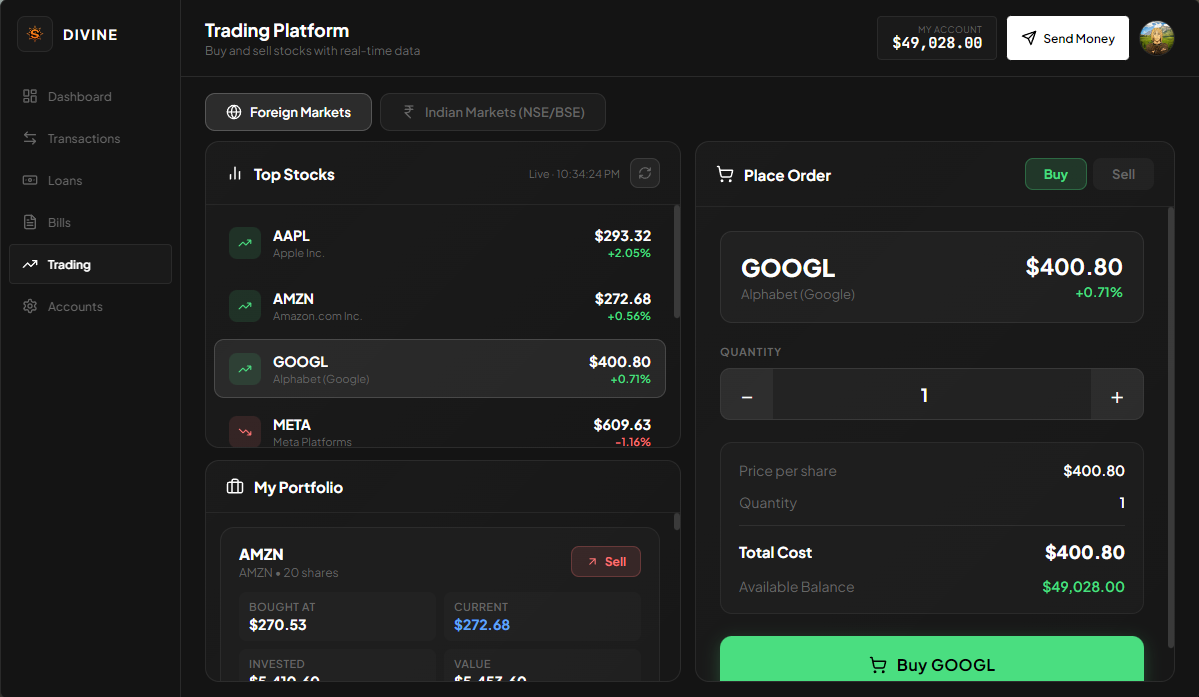The height and width of the screenshot is (697, 1199).
Task: Open Accounts settings in sidebar
Action: (90, 306)
